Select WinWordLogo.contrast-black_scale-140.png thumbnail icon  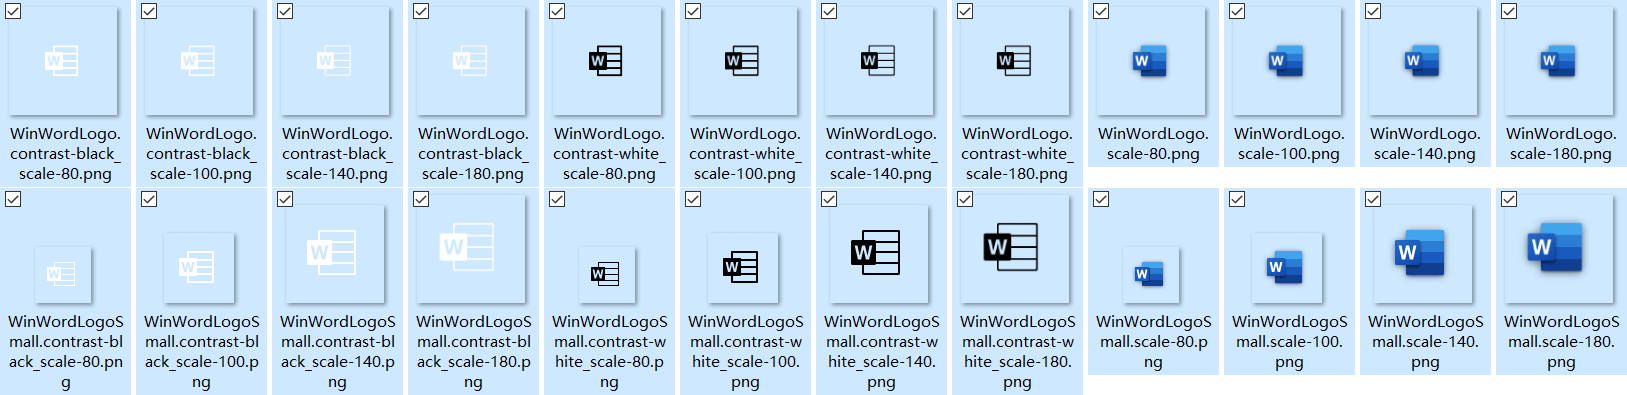(x=334, y=62)
